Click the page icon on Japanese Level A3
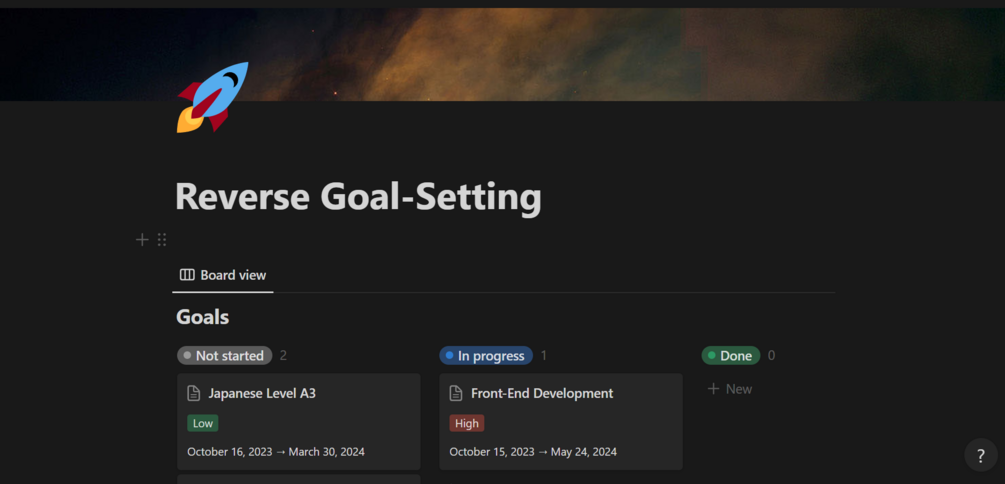The image size is (1005, 484). tap(194, 394)
